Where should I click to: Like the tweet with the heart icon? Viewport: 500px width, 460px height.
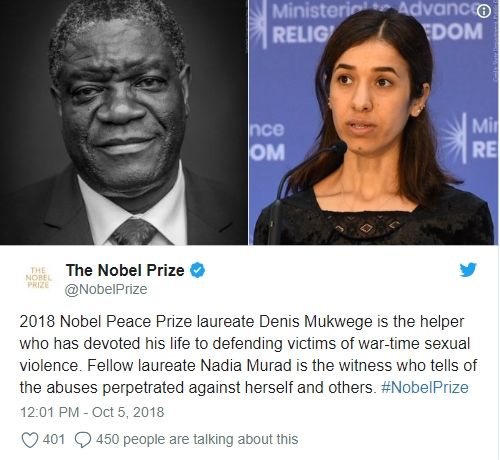pyautogui.click(x=29, y=439)
